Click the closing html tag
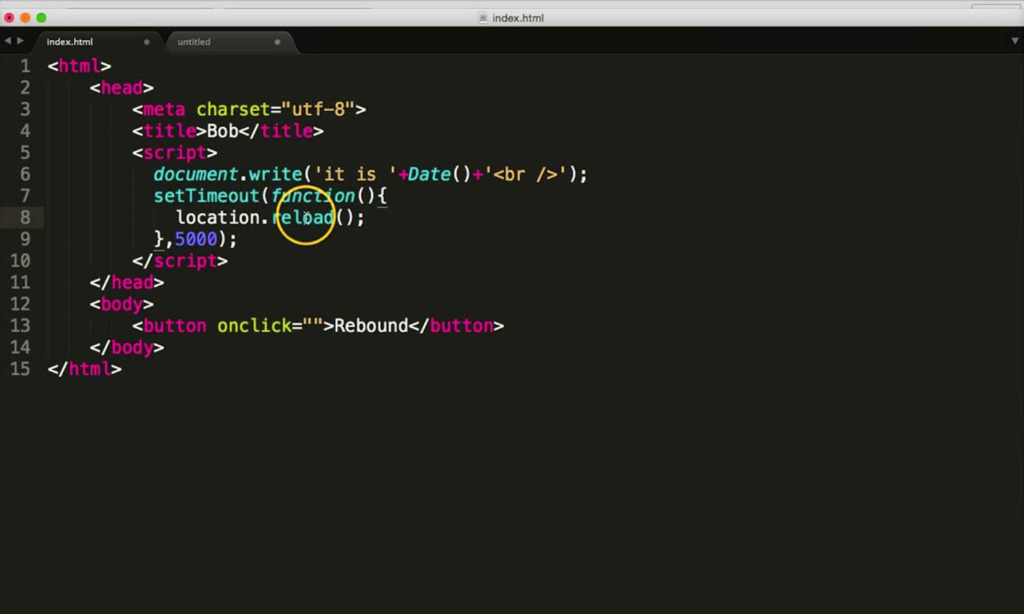Viewport: 1024px width, 614px height. pyautogui.click(x=84, y=369)
